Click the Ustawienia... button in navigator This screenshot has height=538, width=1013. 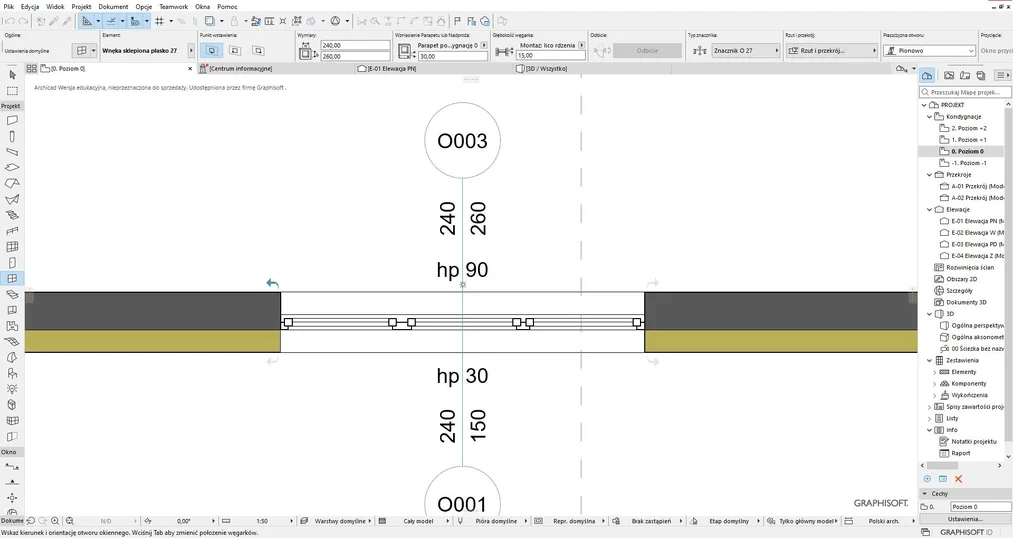click(965, 519)
